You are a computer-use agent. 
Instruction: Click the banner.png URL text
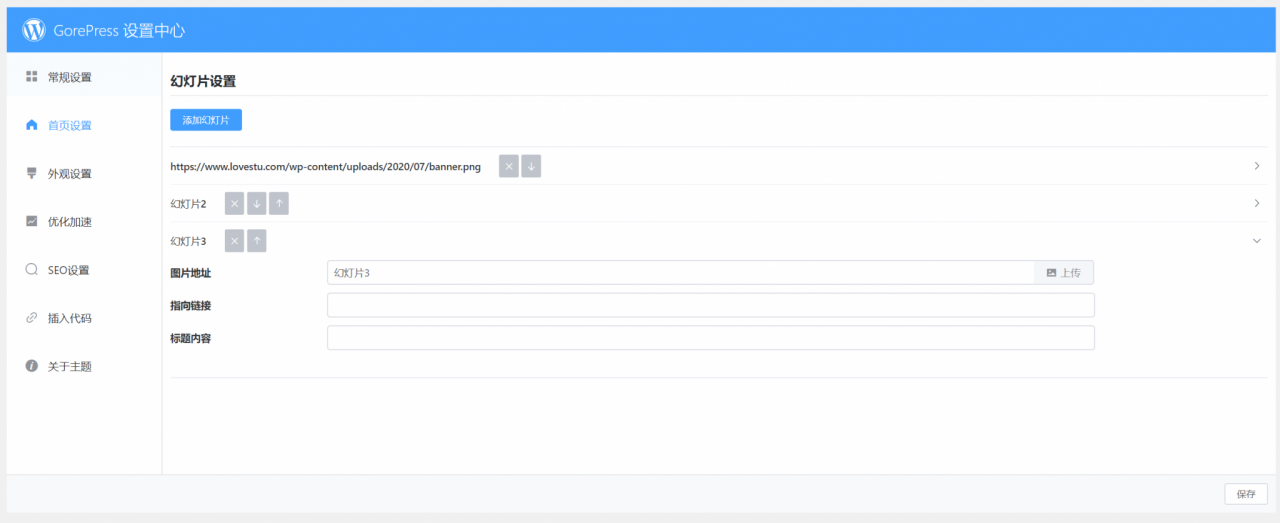click(x=326, y=167)
